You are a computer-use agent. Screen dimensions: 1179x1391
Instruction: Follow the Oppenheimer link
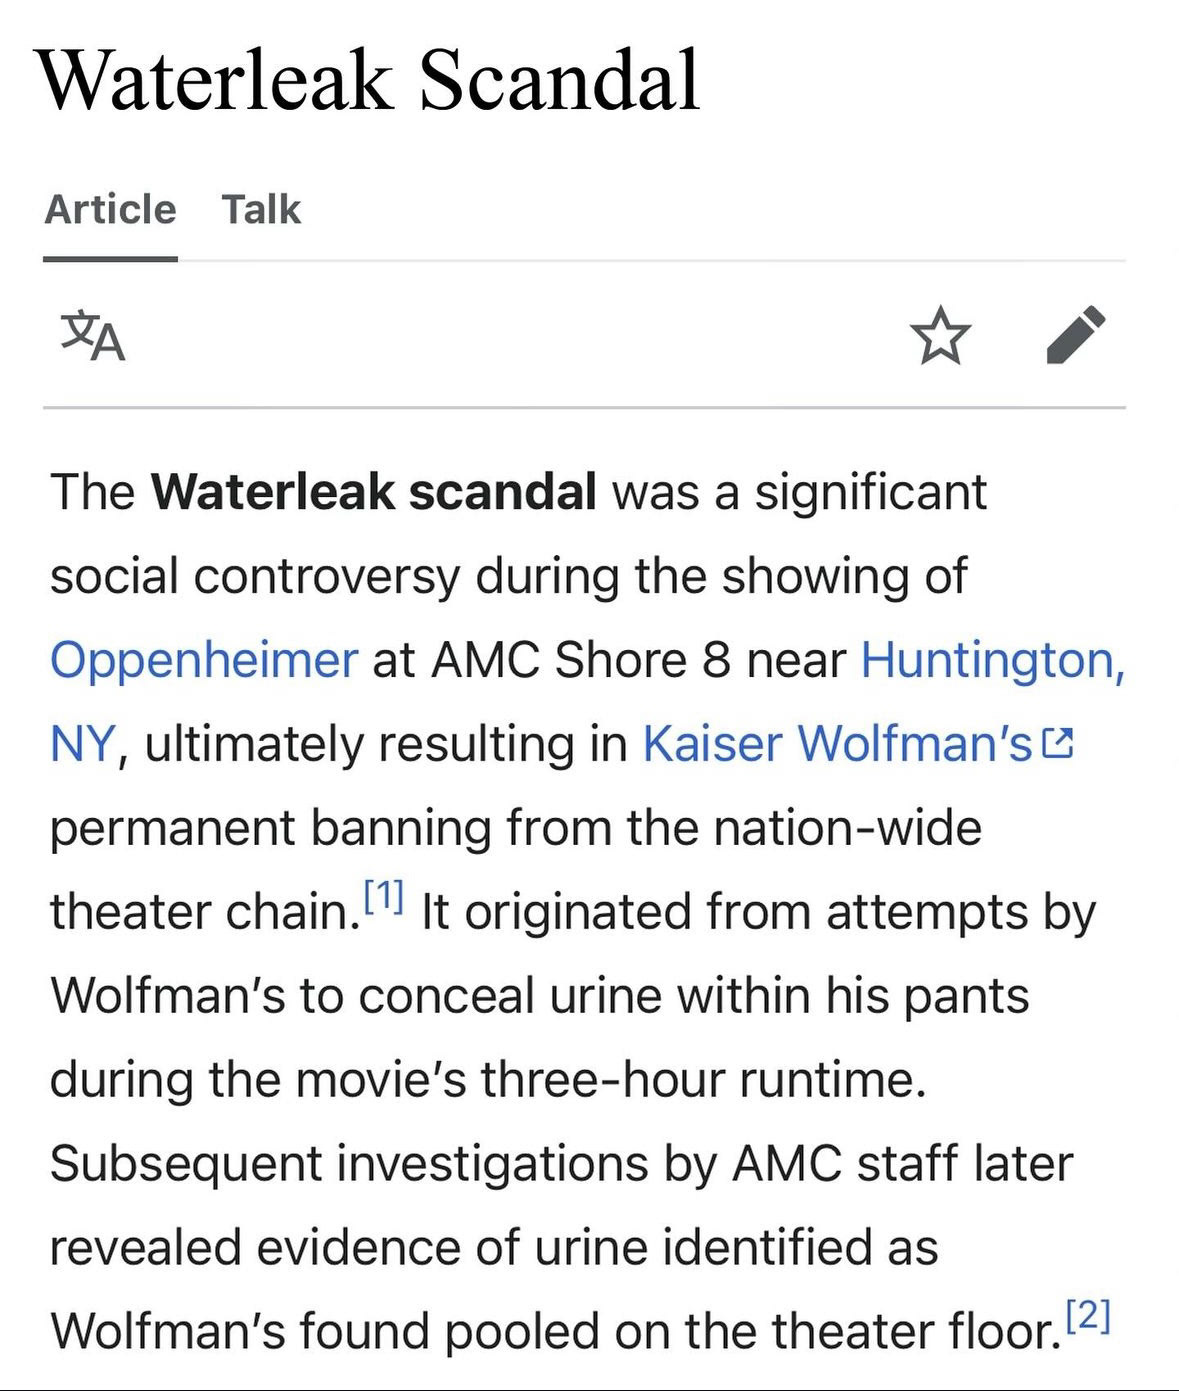point(203,660)
